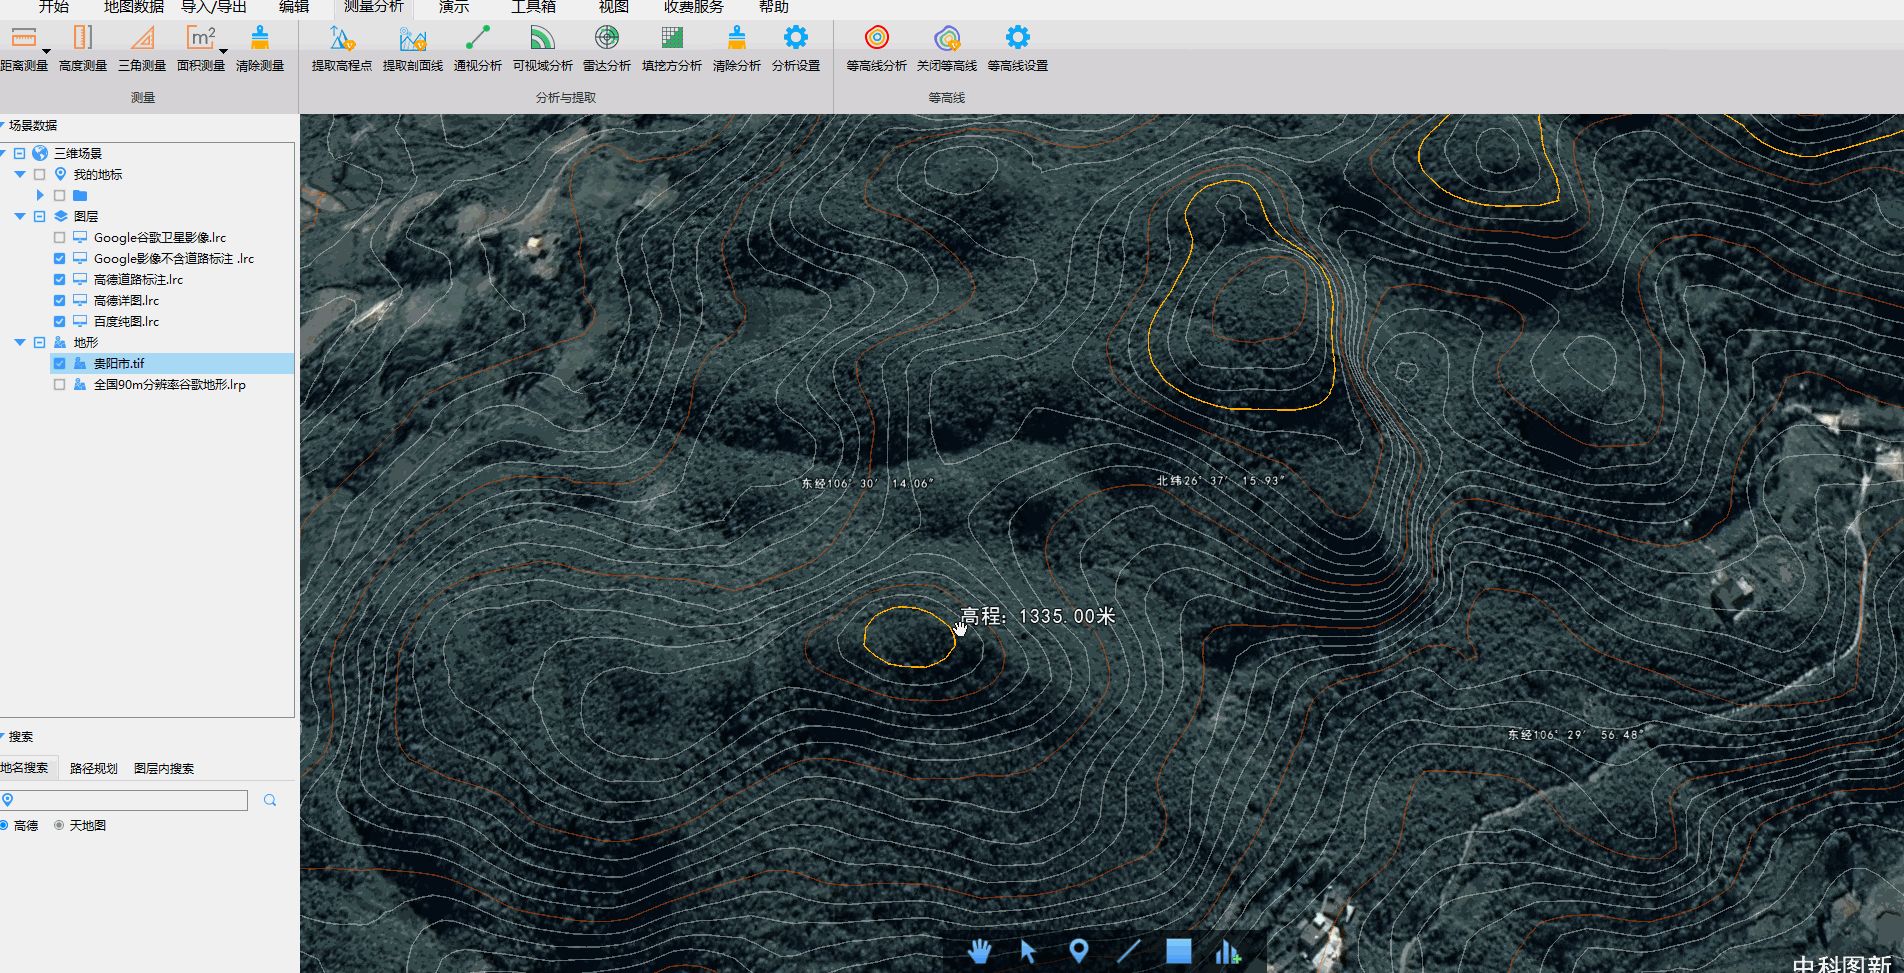
Task: Switch to the 路径规划 tab
Action: [x=94, y=768]
